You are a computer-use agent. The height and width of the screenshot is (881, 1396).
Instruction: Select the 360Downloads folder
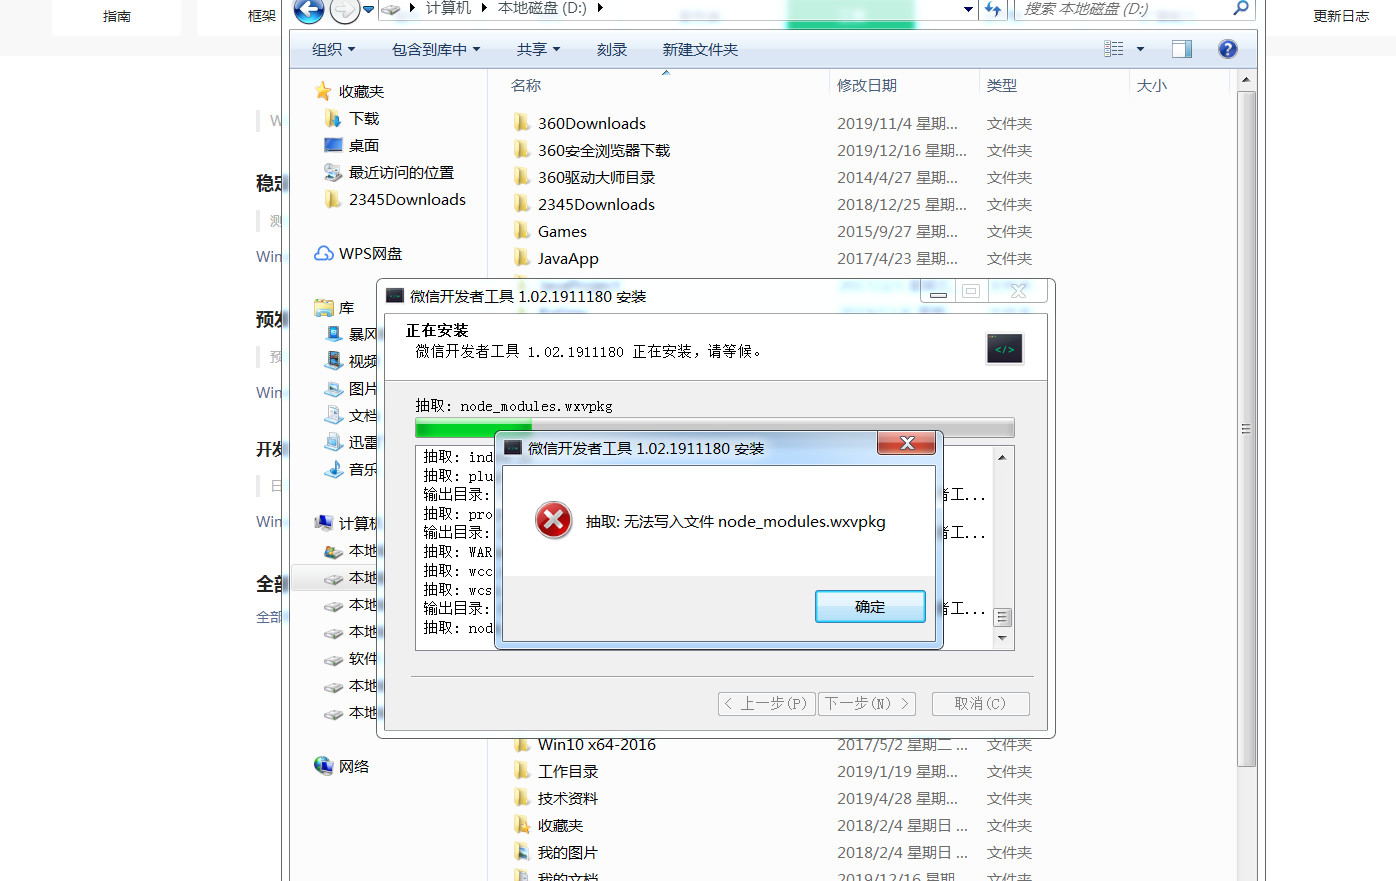click(x=592, y=123)
